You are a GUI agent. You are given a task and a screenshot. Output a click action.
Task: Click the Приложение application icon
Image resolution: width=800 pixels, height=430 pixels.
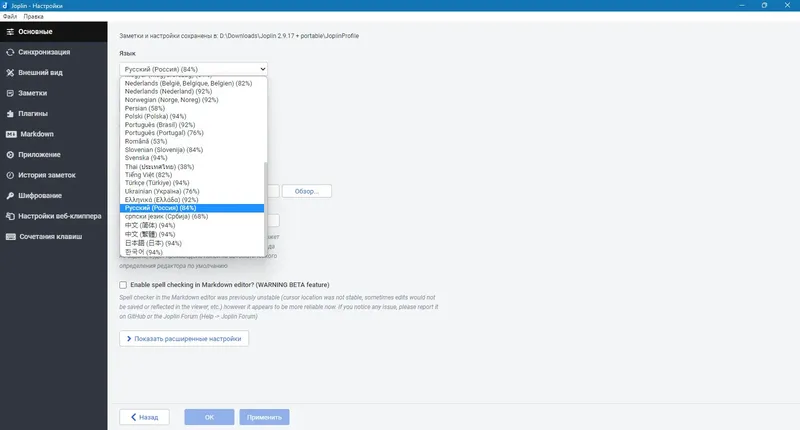pos(10,155)
